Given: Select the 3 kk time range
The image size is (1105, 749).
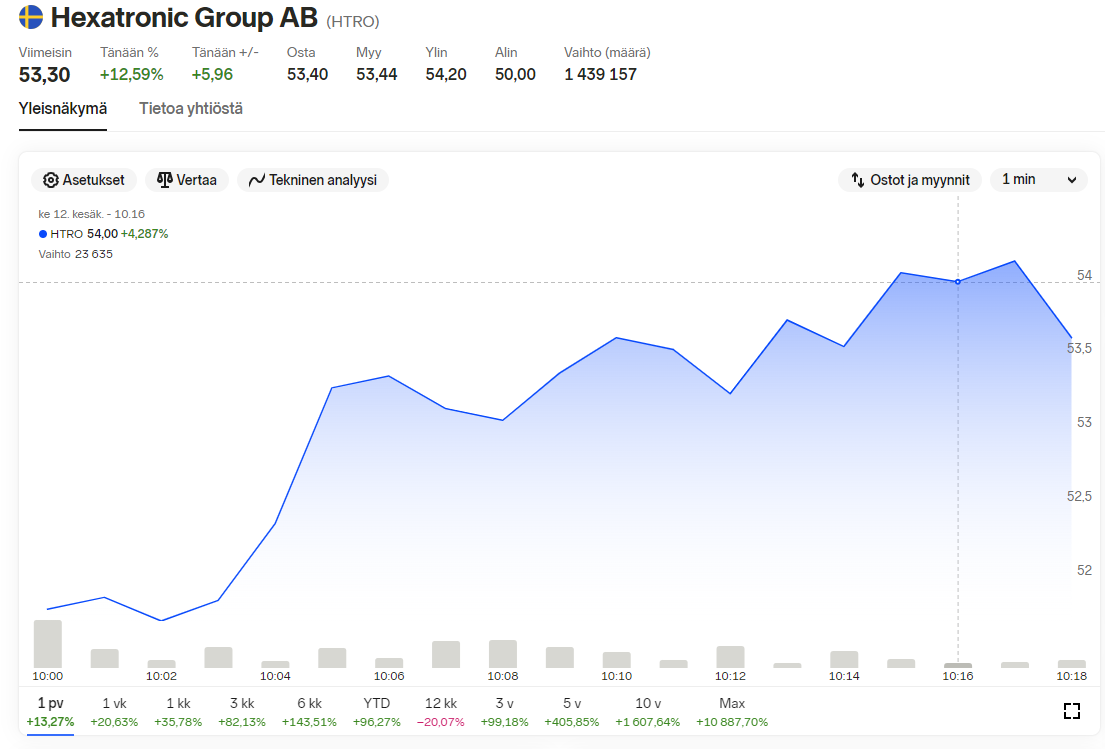Looking at the screenshot, I should (x=242, y=712).
